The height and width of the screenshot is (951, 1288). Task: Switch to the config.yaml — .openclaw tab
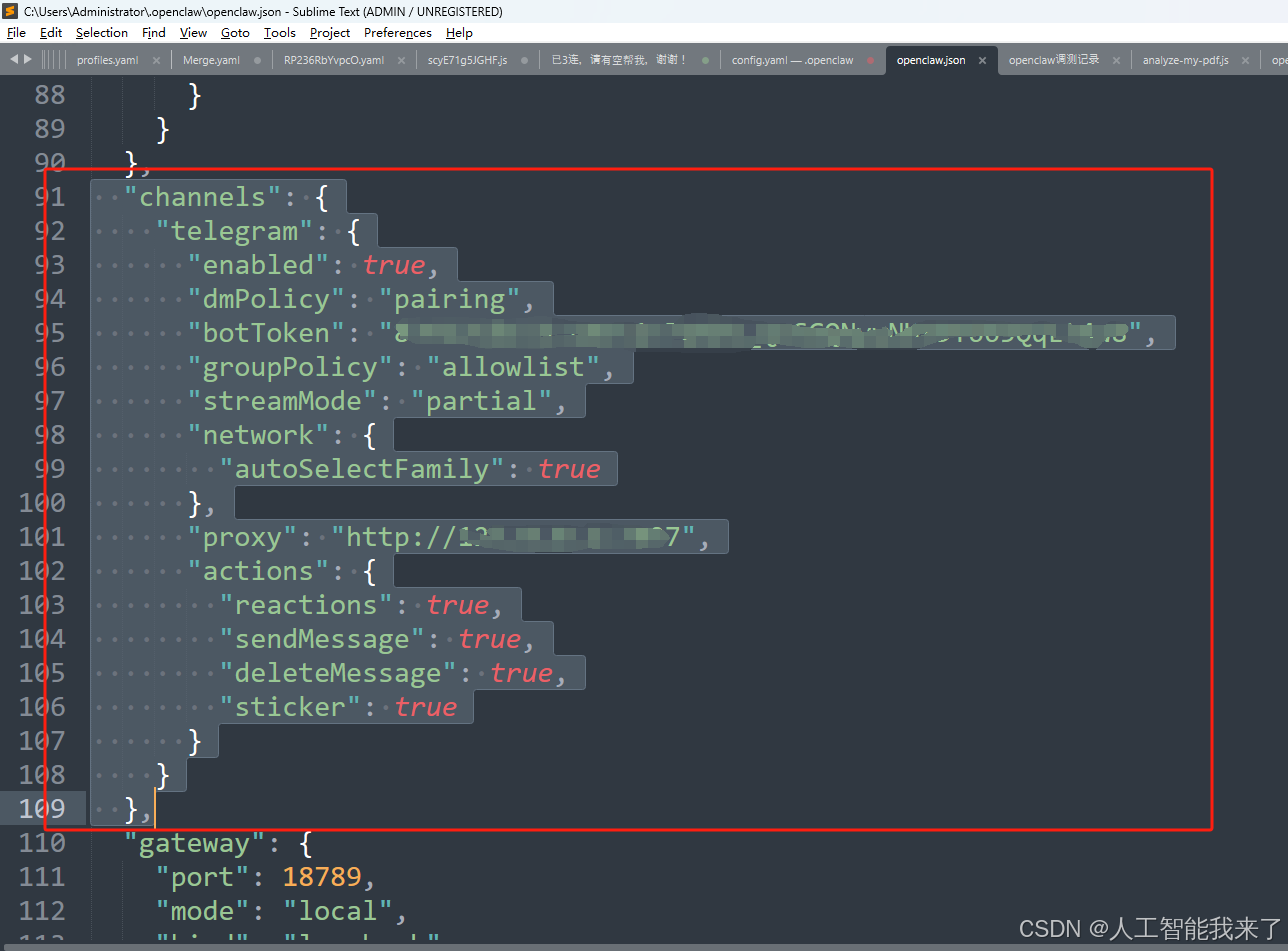pyautogui.click(x=793, y=60)
